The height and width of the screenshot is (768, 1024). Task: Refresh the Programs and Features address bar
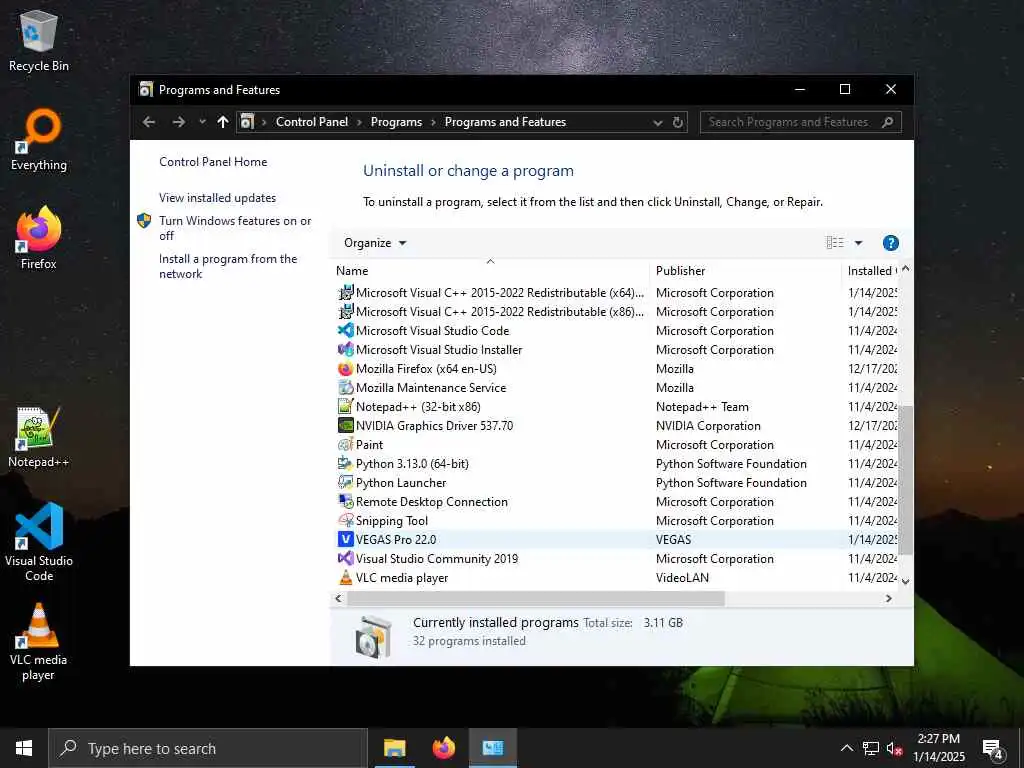coord(677,122)
